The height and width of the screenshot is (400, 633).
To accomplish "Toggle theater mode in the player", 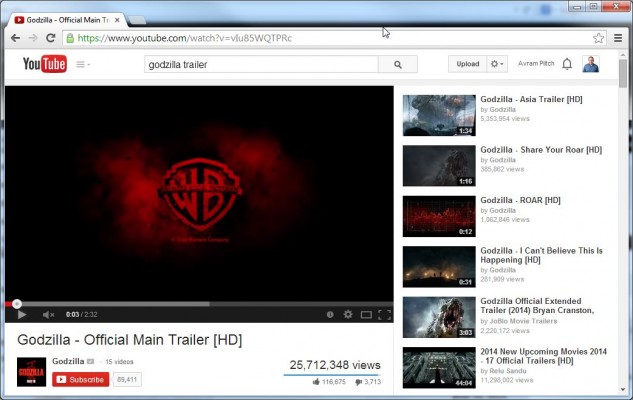I will 366,315.
